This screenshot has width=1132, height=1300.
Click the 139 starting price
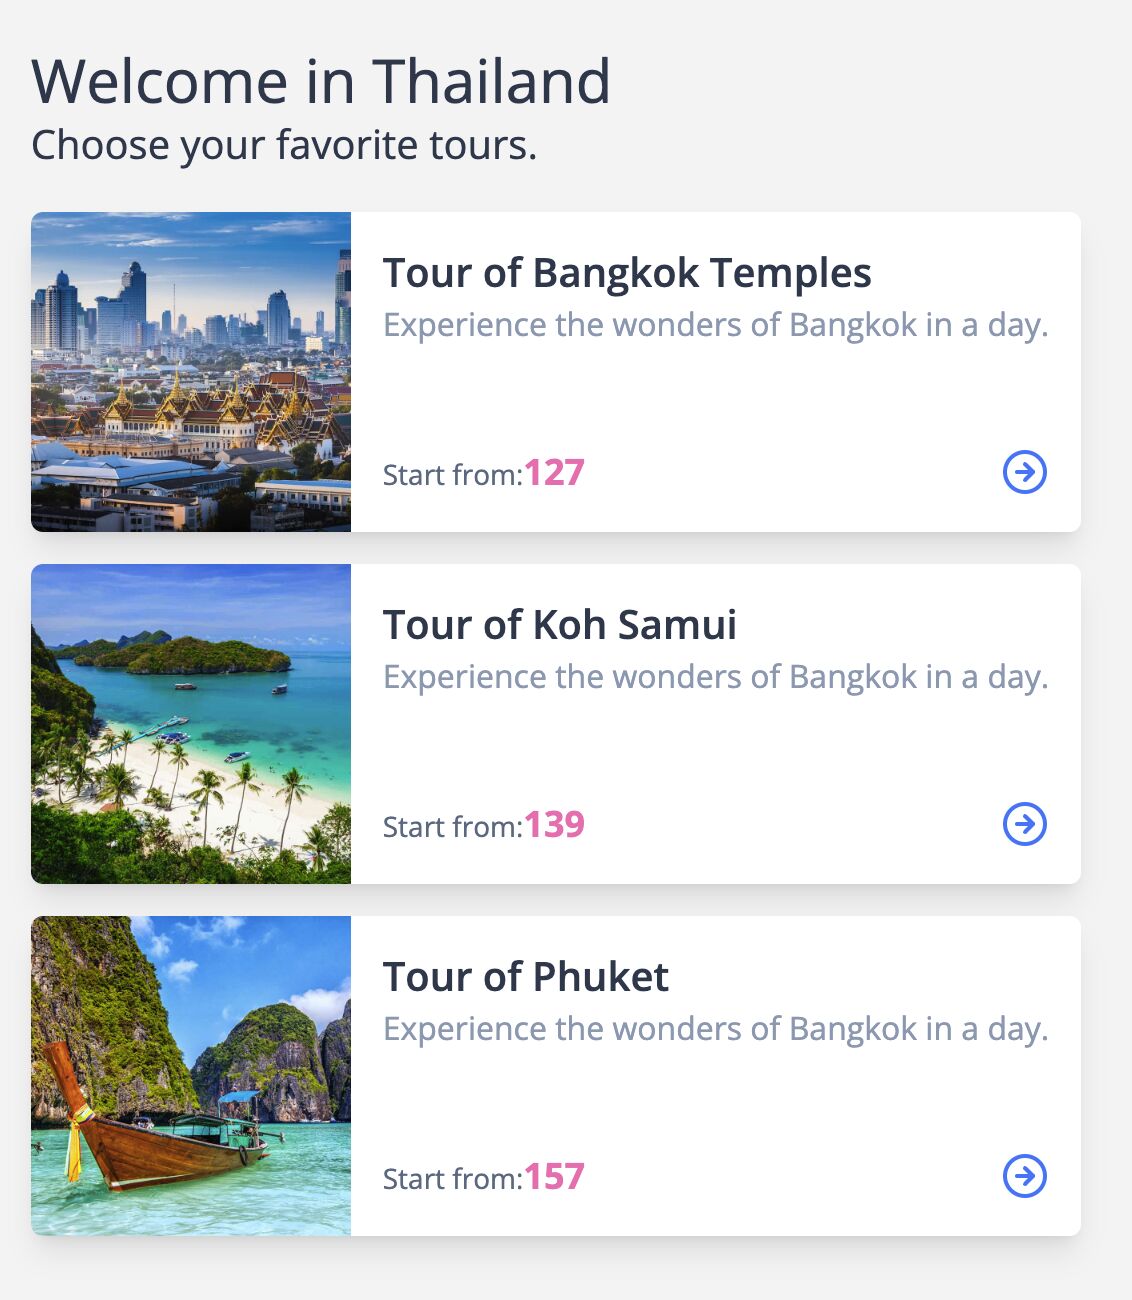[554, 824]
